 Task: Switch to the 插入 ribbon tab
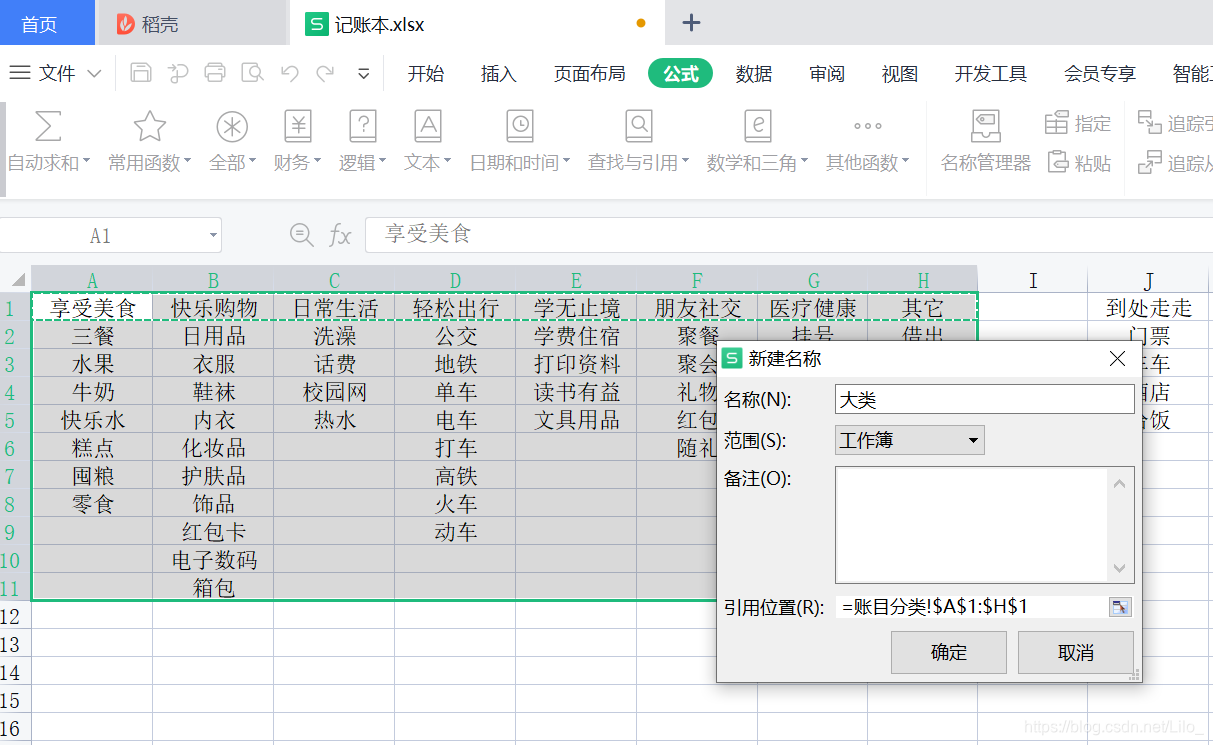pos(499,74)
